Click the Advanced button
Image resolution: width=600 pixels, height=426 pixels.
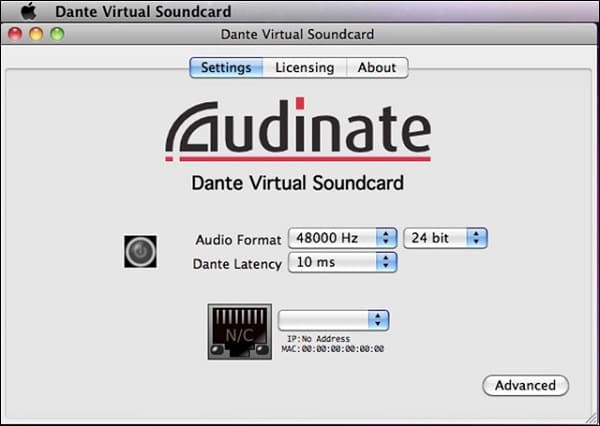[x=525, y=385]
